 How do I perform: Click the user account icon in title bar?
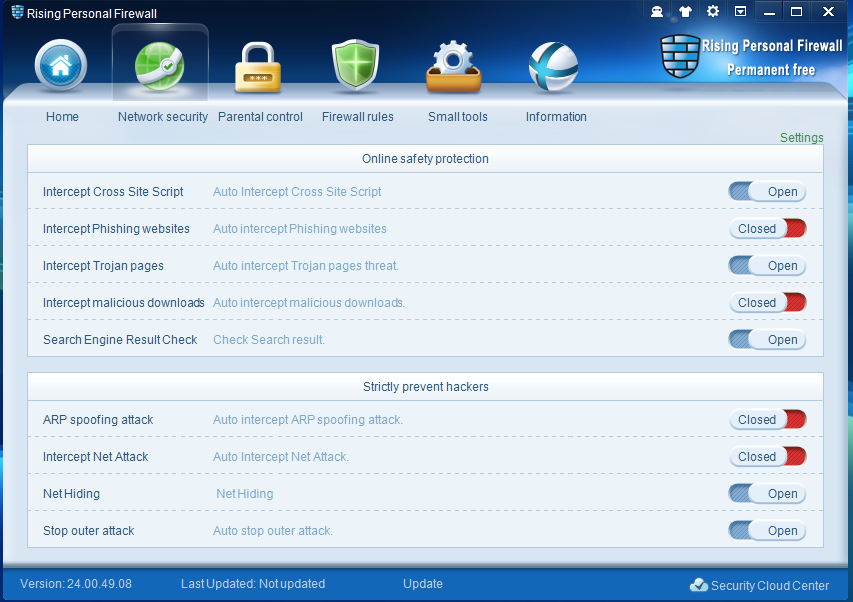coord(657,11)
